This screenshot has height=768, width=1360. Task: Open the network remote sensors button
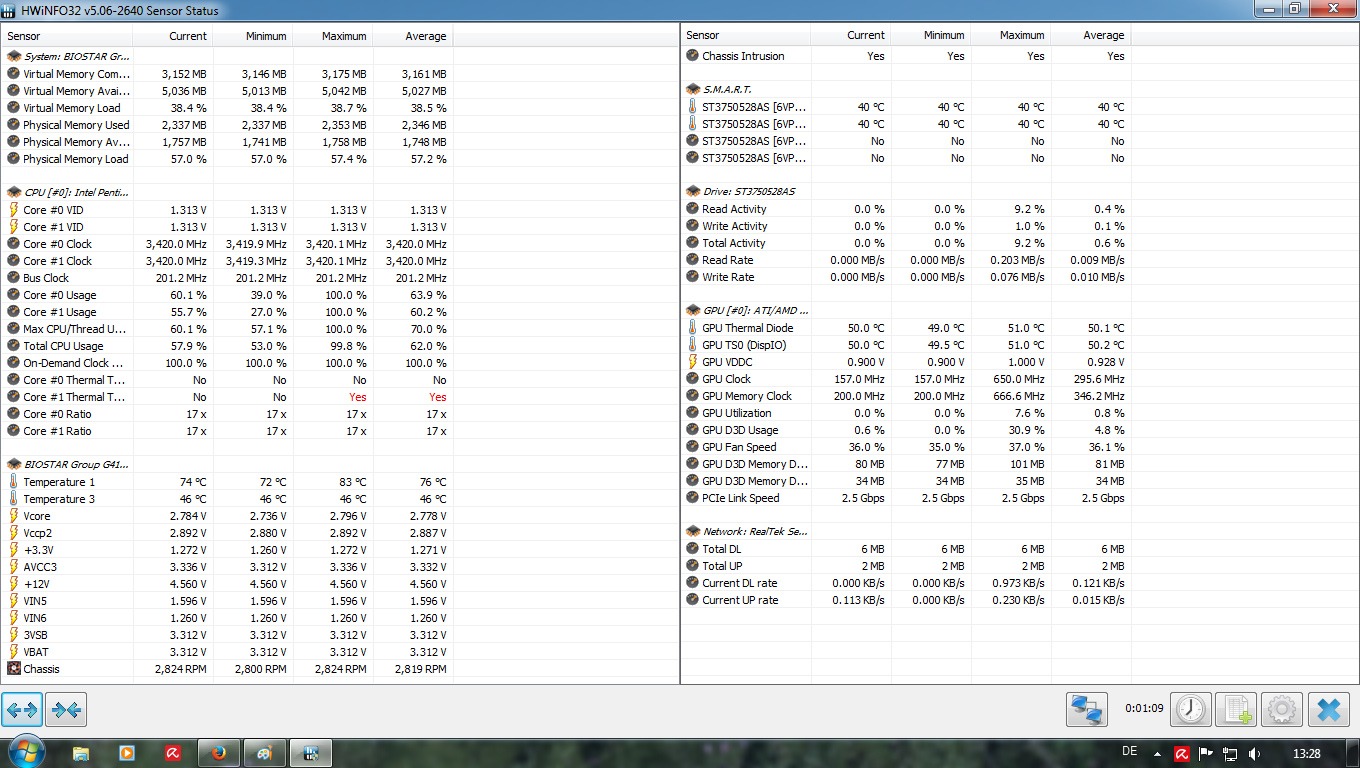click(x=1086, y=710)
